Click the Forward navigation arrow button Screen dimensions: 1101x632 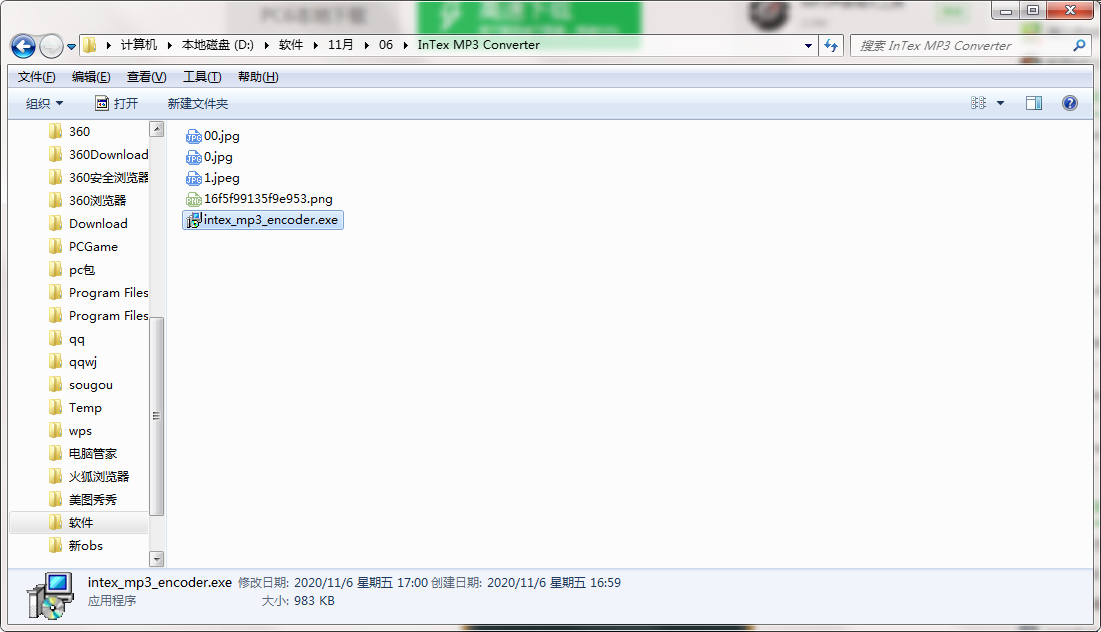coord(51,46)
